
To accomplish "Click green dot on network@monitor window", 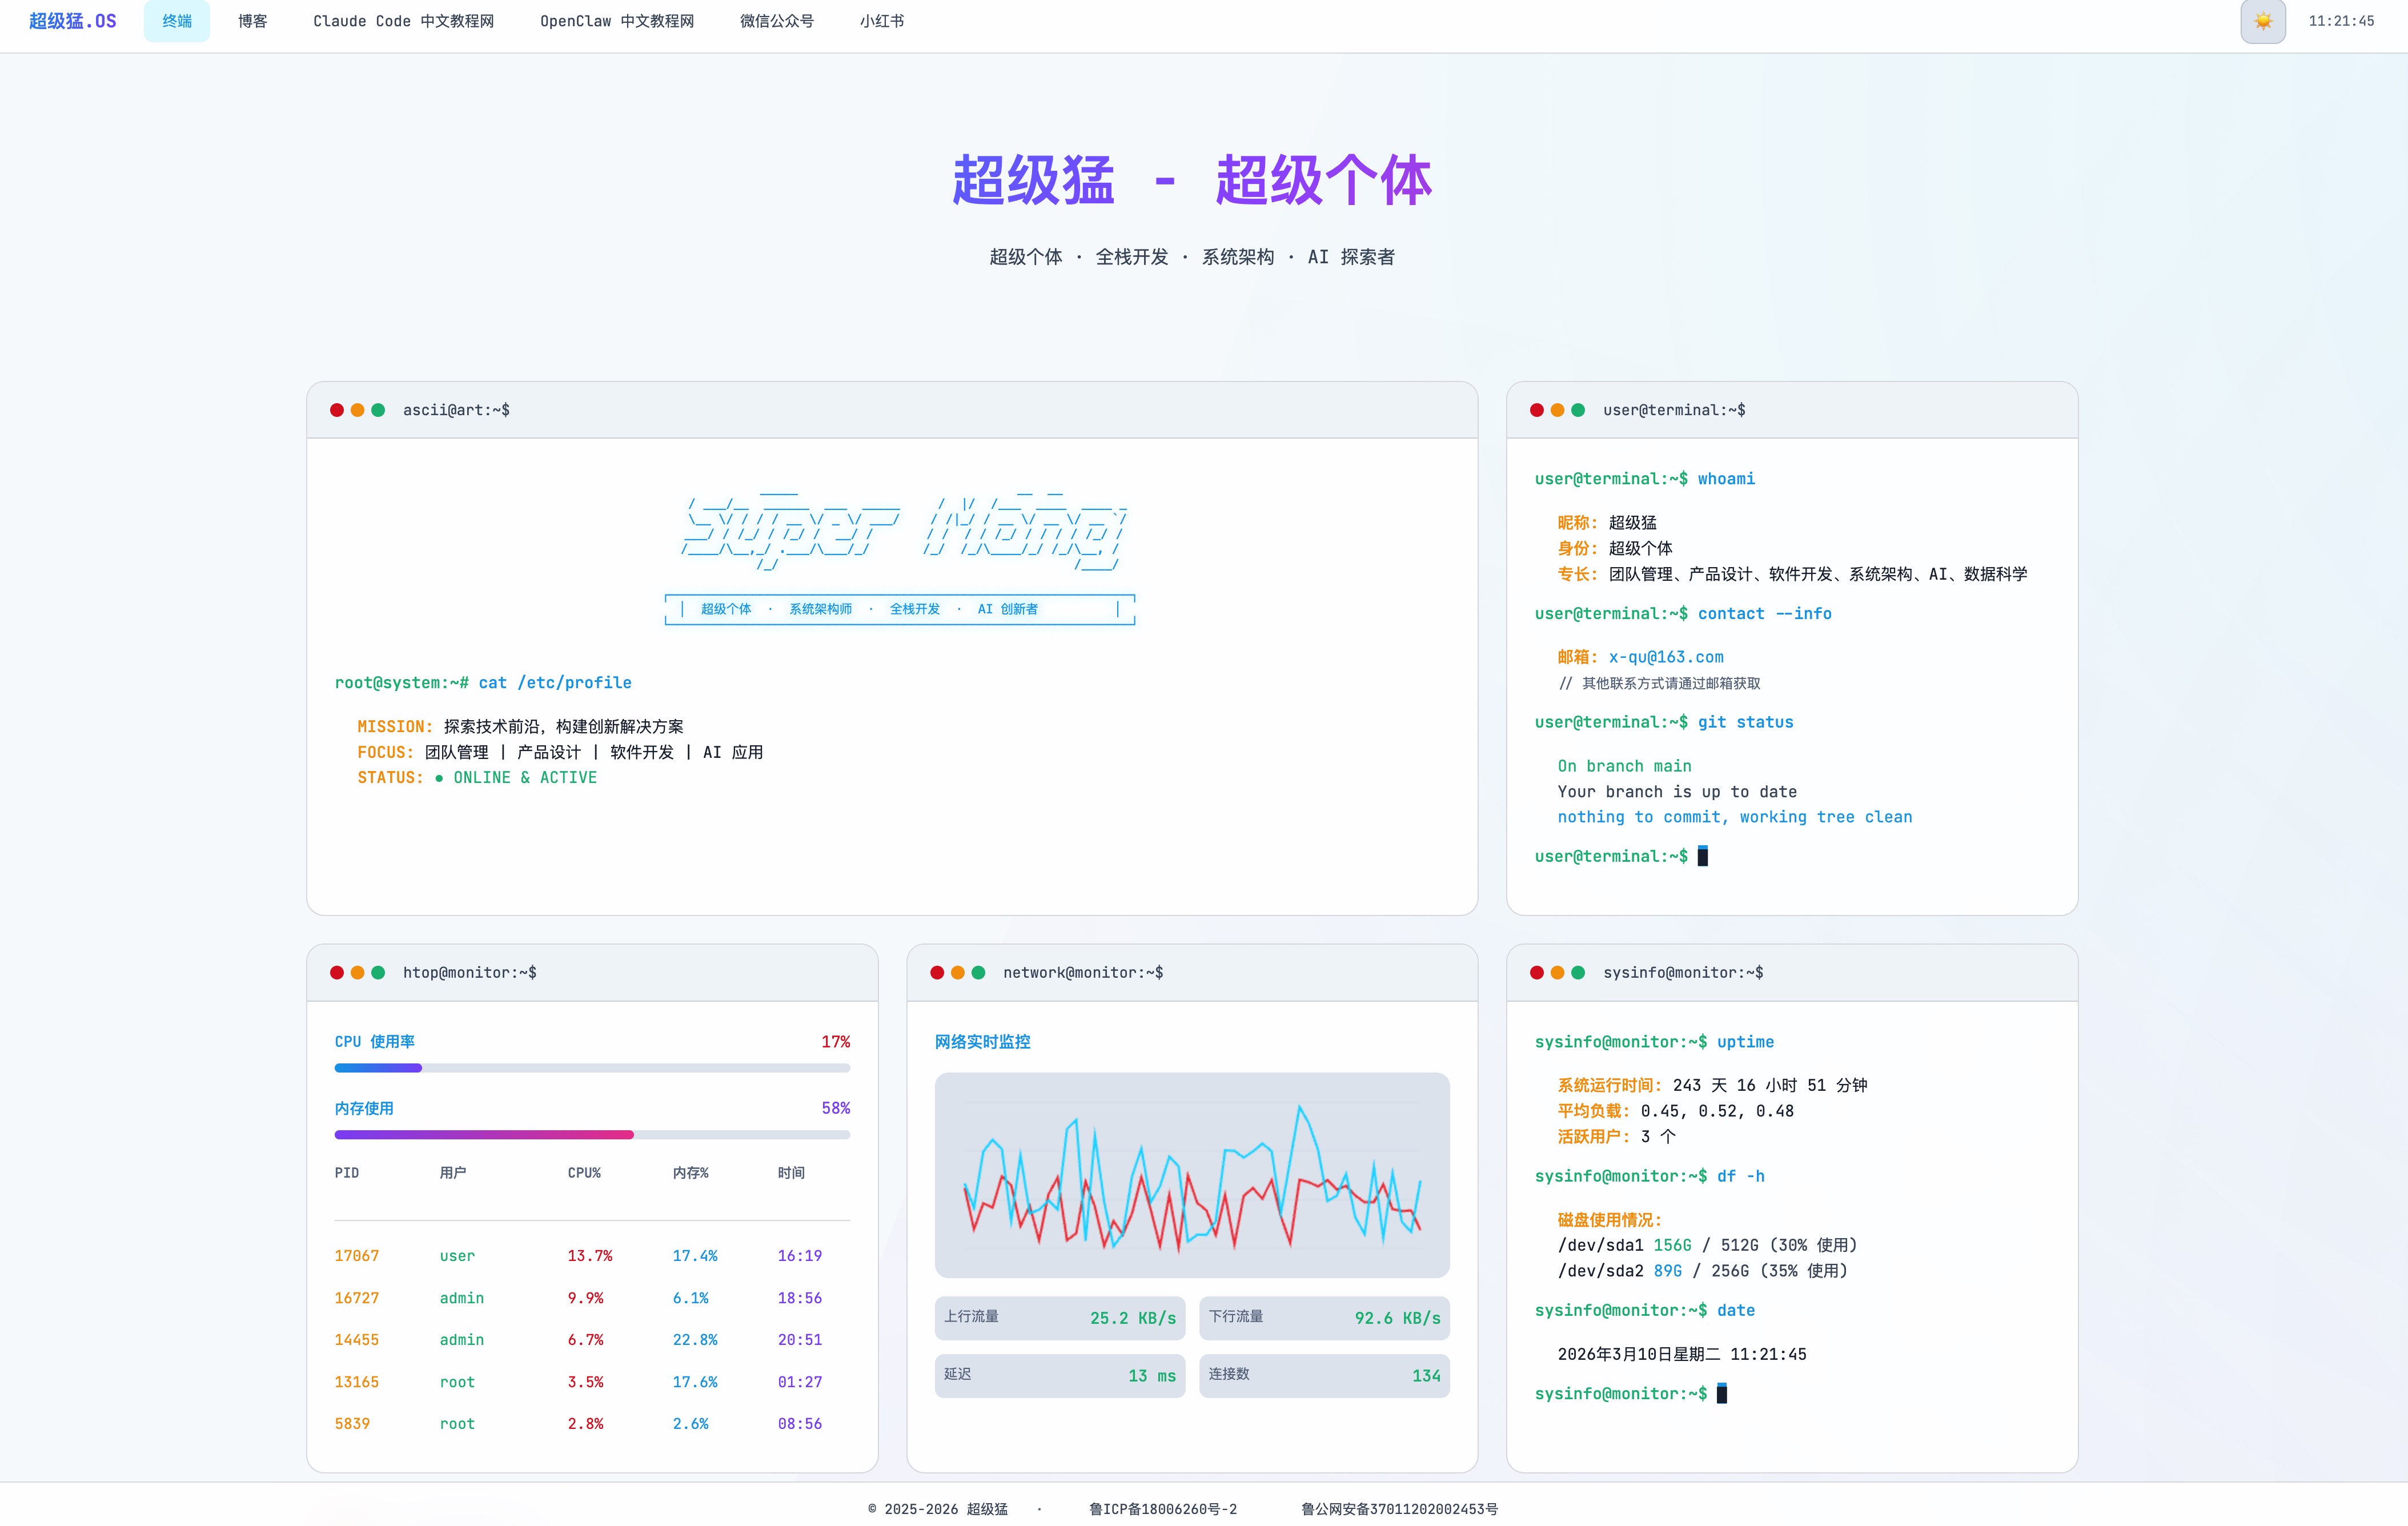I will coord(978,972).
